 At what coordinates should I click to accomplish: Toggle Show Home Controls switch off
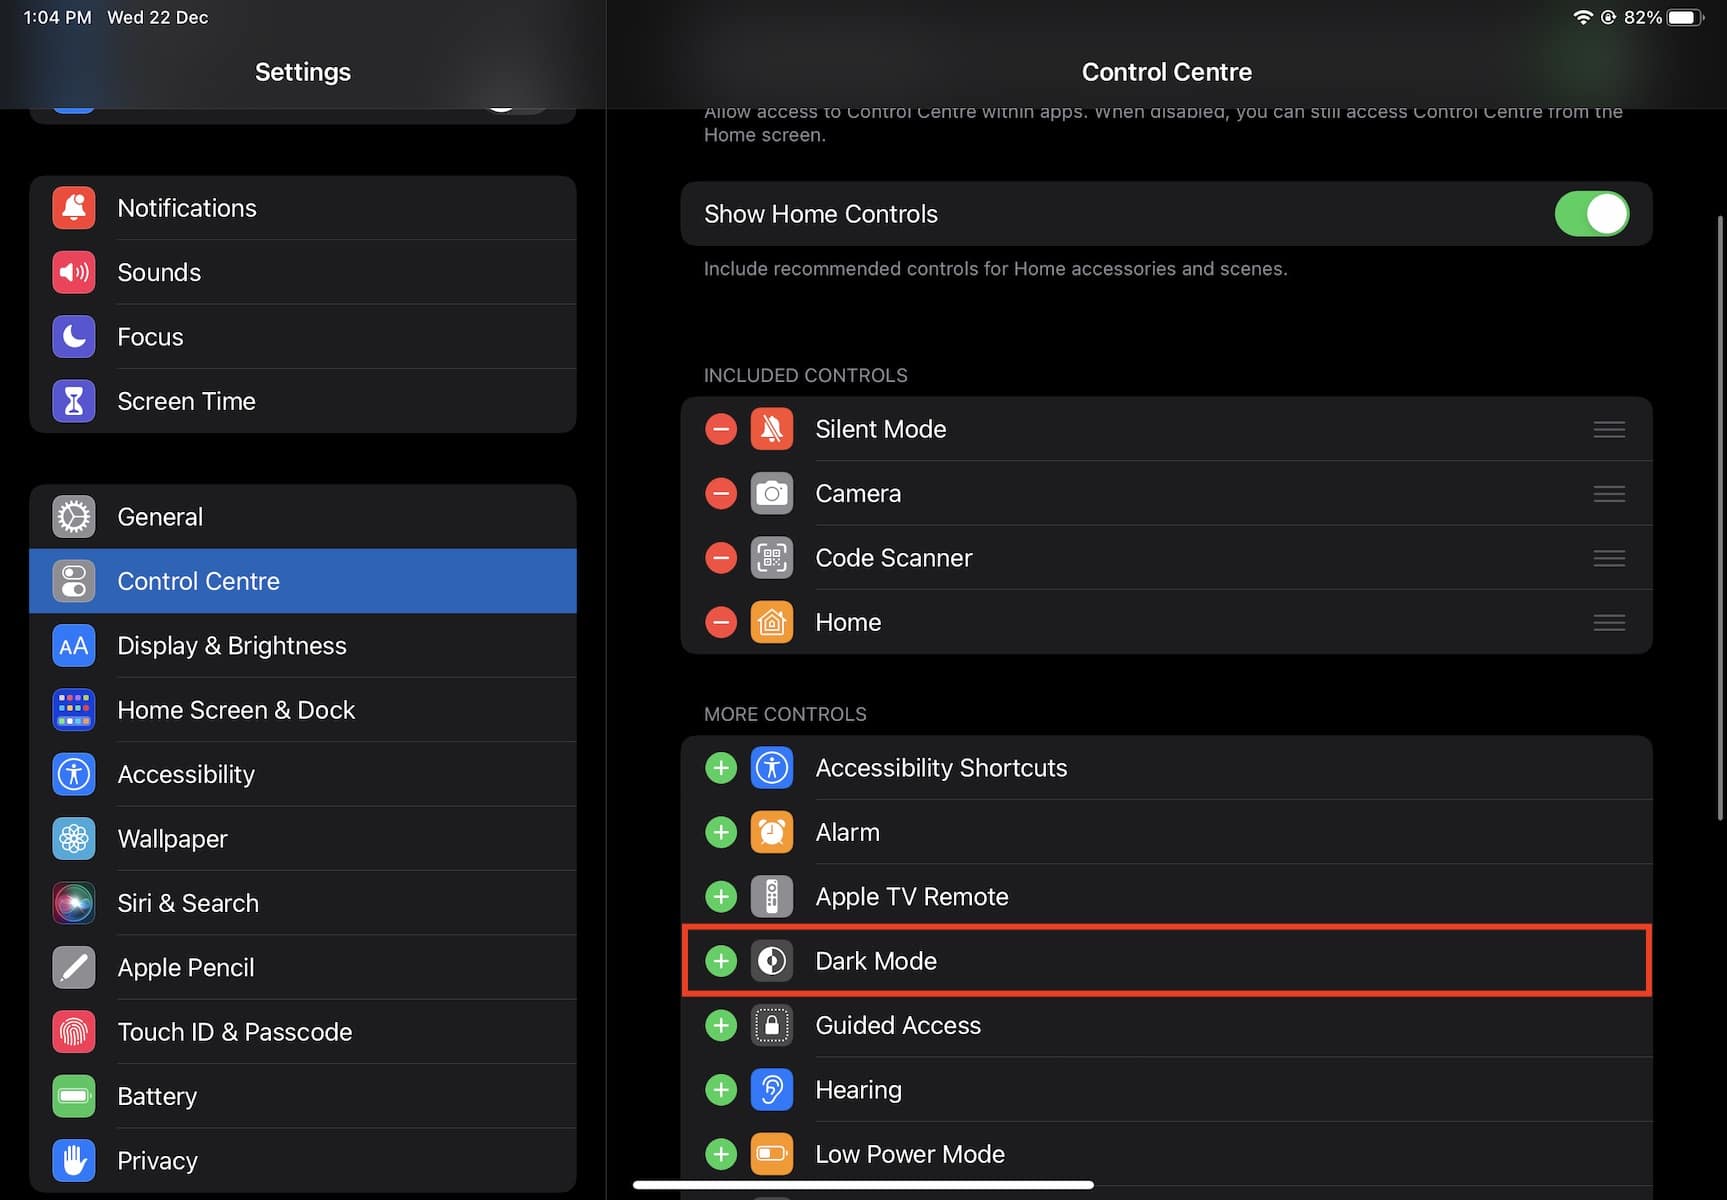(1590, 214)
